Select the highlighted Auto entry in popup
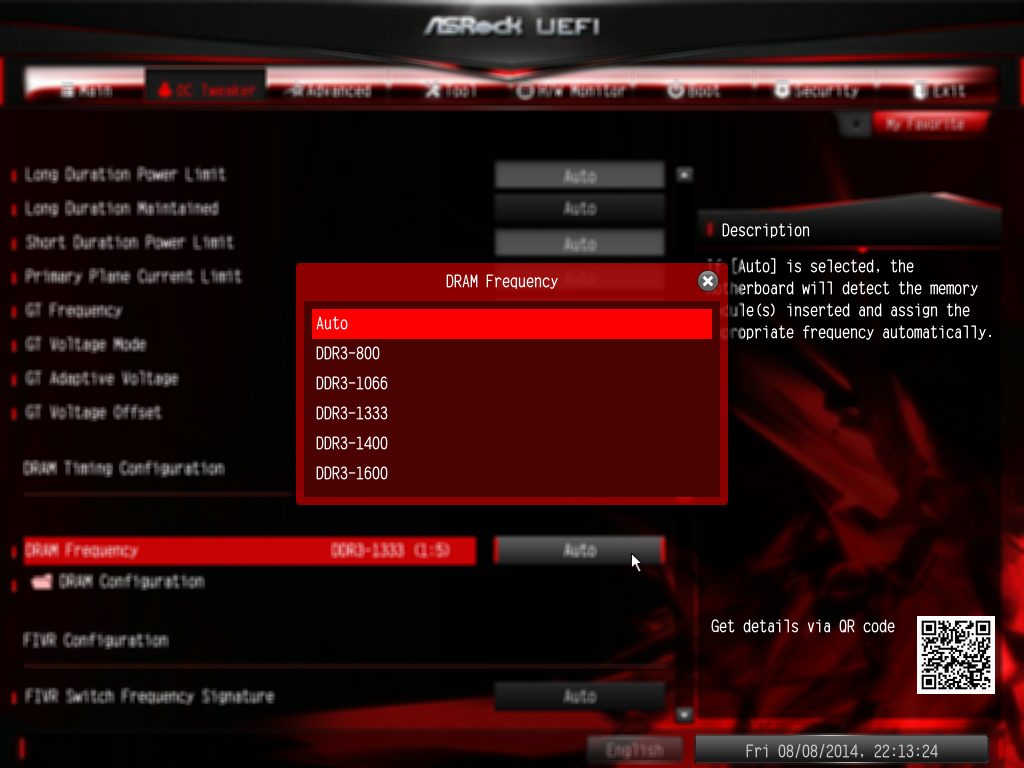 pos(511,324)
